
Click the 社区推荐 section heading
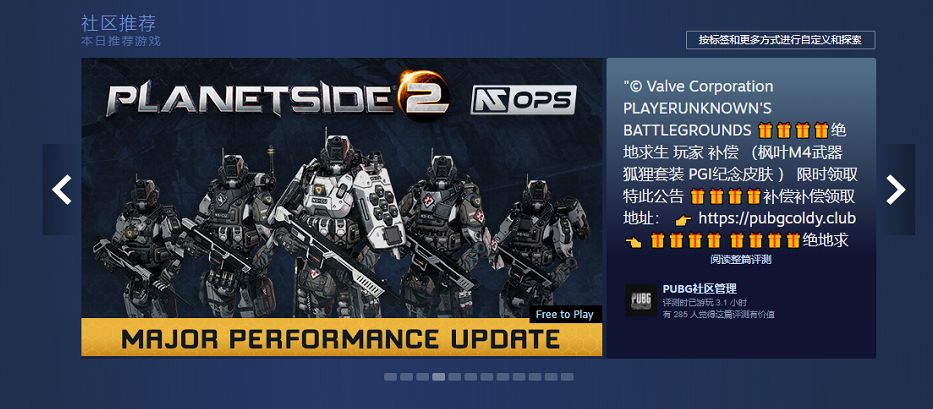(118, 24)
